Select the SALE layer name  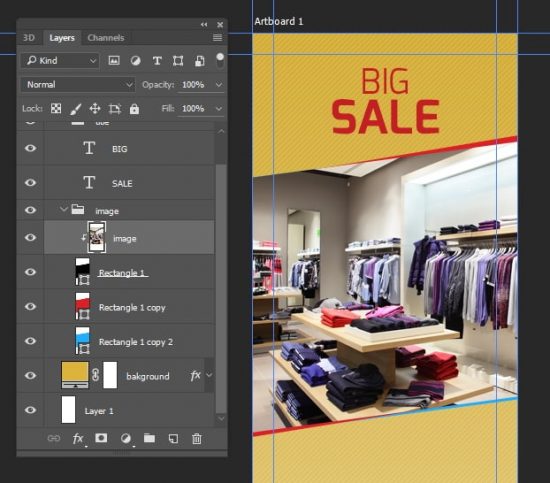[122, 183]
